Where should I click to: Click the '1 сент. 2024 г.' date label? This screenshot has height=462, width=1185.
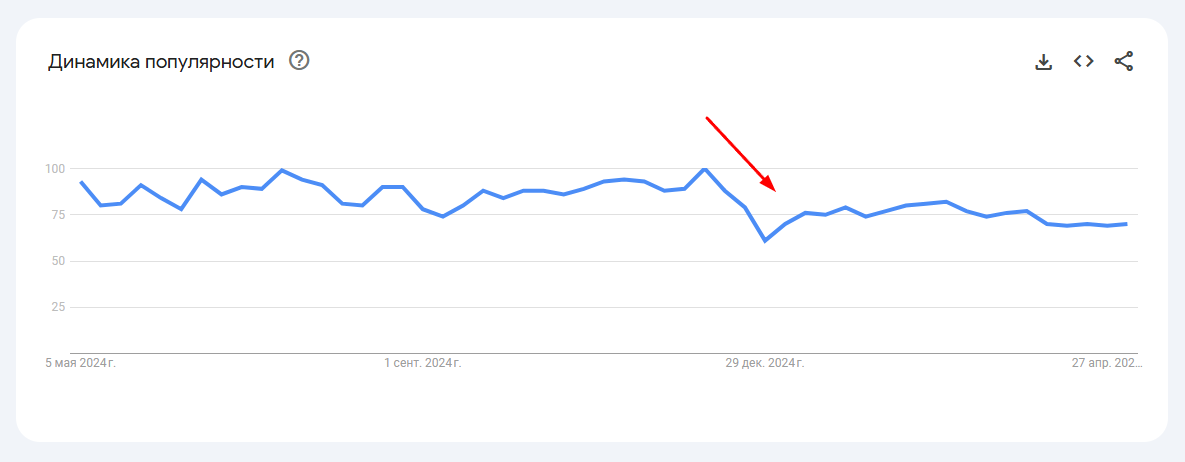coord(422,363)
